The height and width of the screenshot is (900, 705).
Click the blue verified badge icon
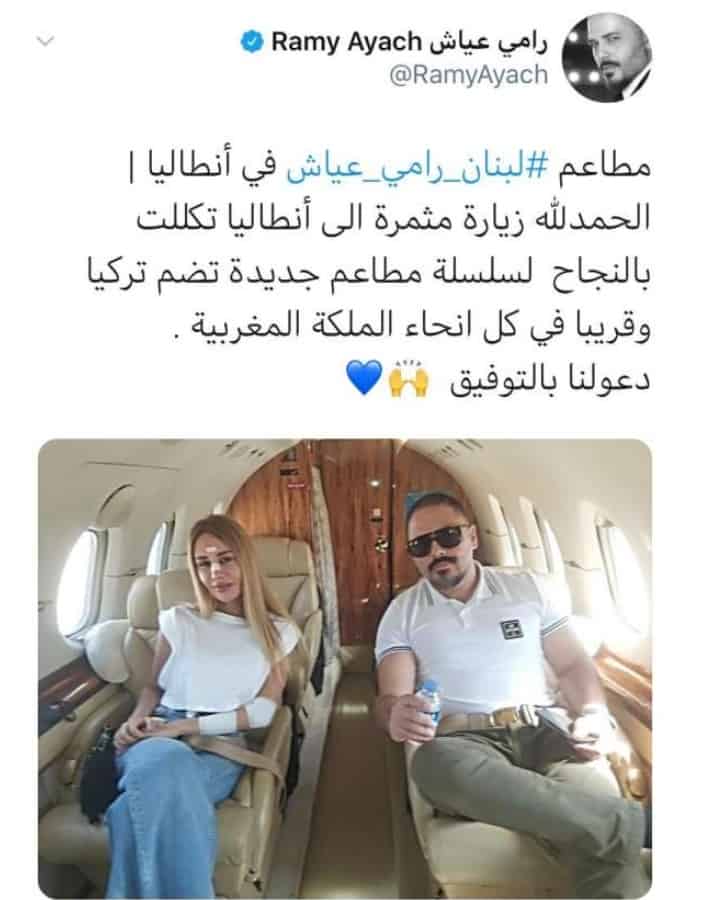coord(251,42)
